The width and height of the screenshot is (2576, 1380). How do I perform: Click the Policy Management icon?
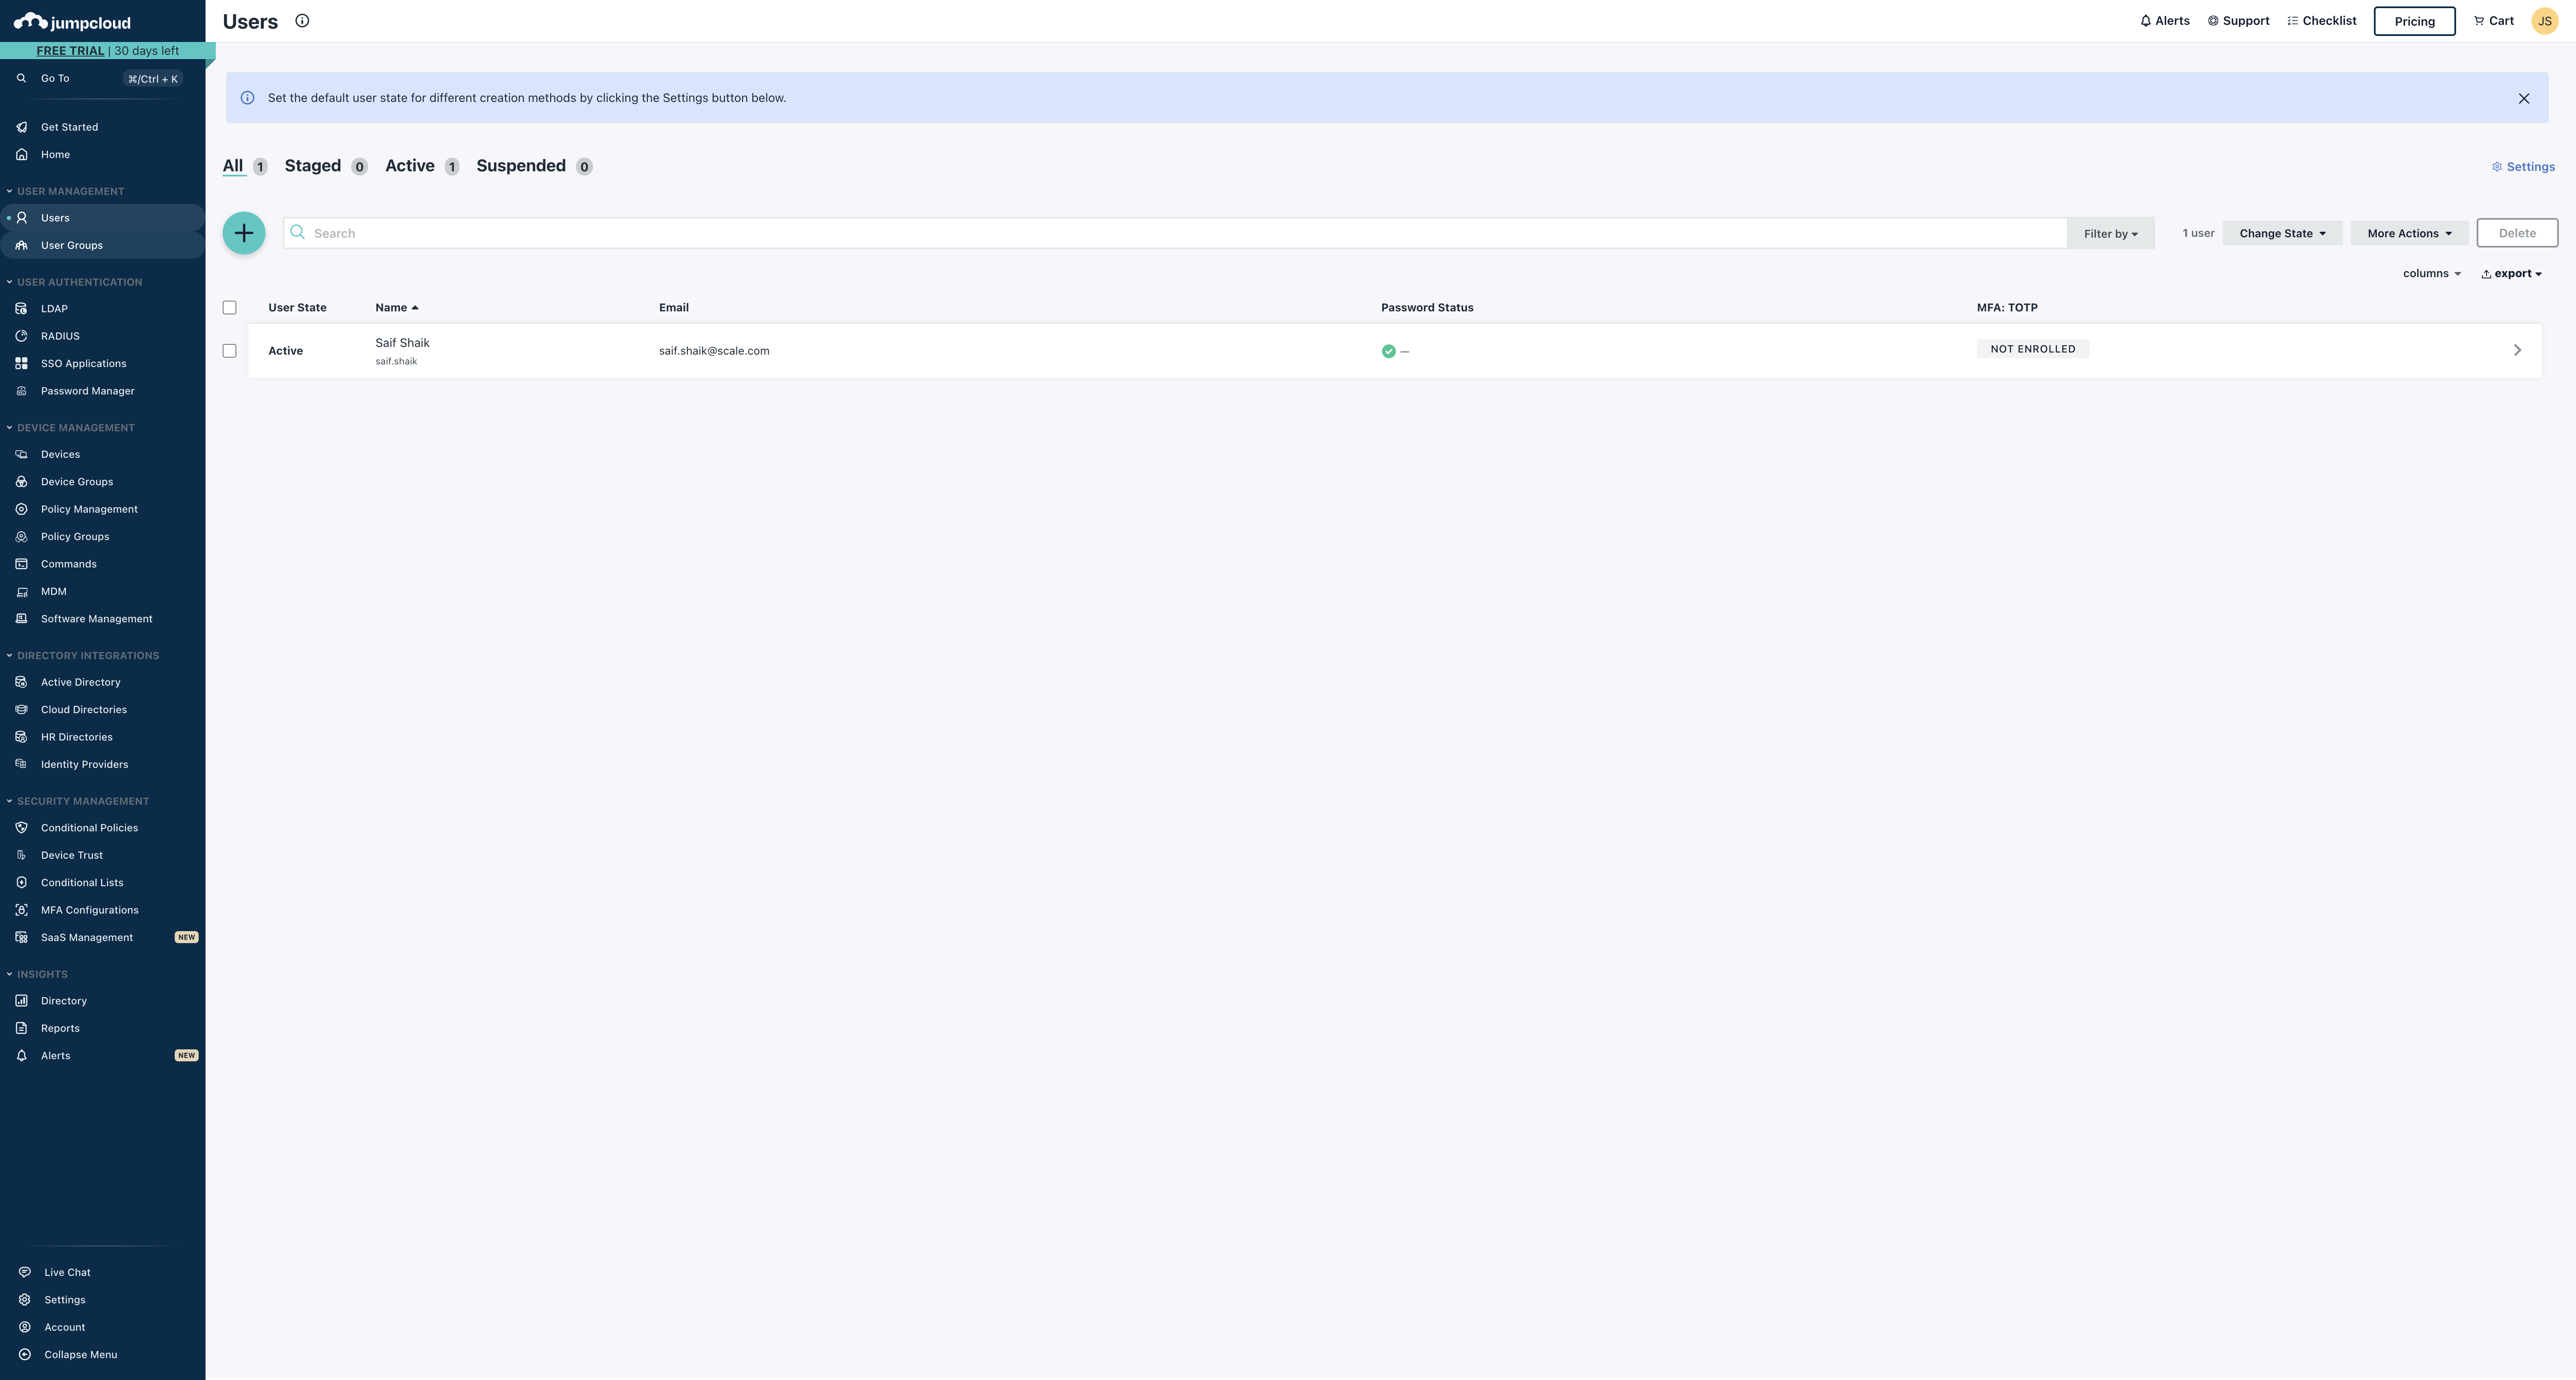tap(21, 509)
